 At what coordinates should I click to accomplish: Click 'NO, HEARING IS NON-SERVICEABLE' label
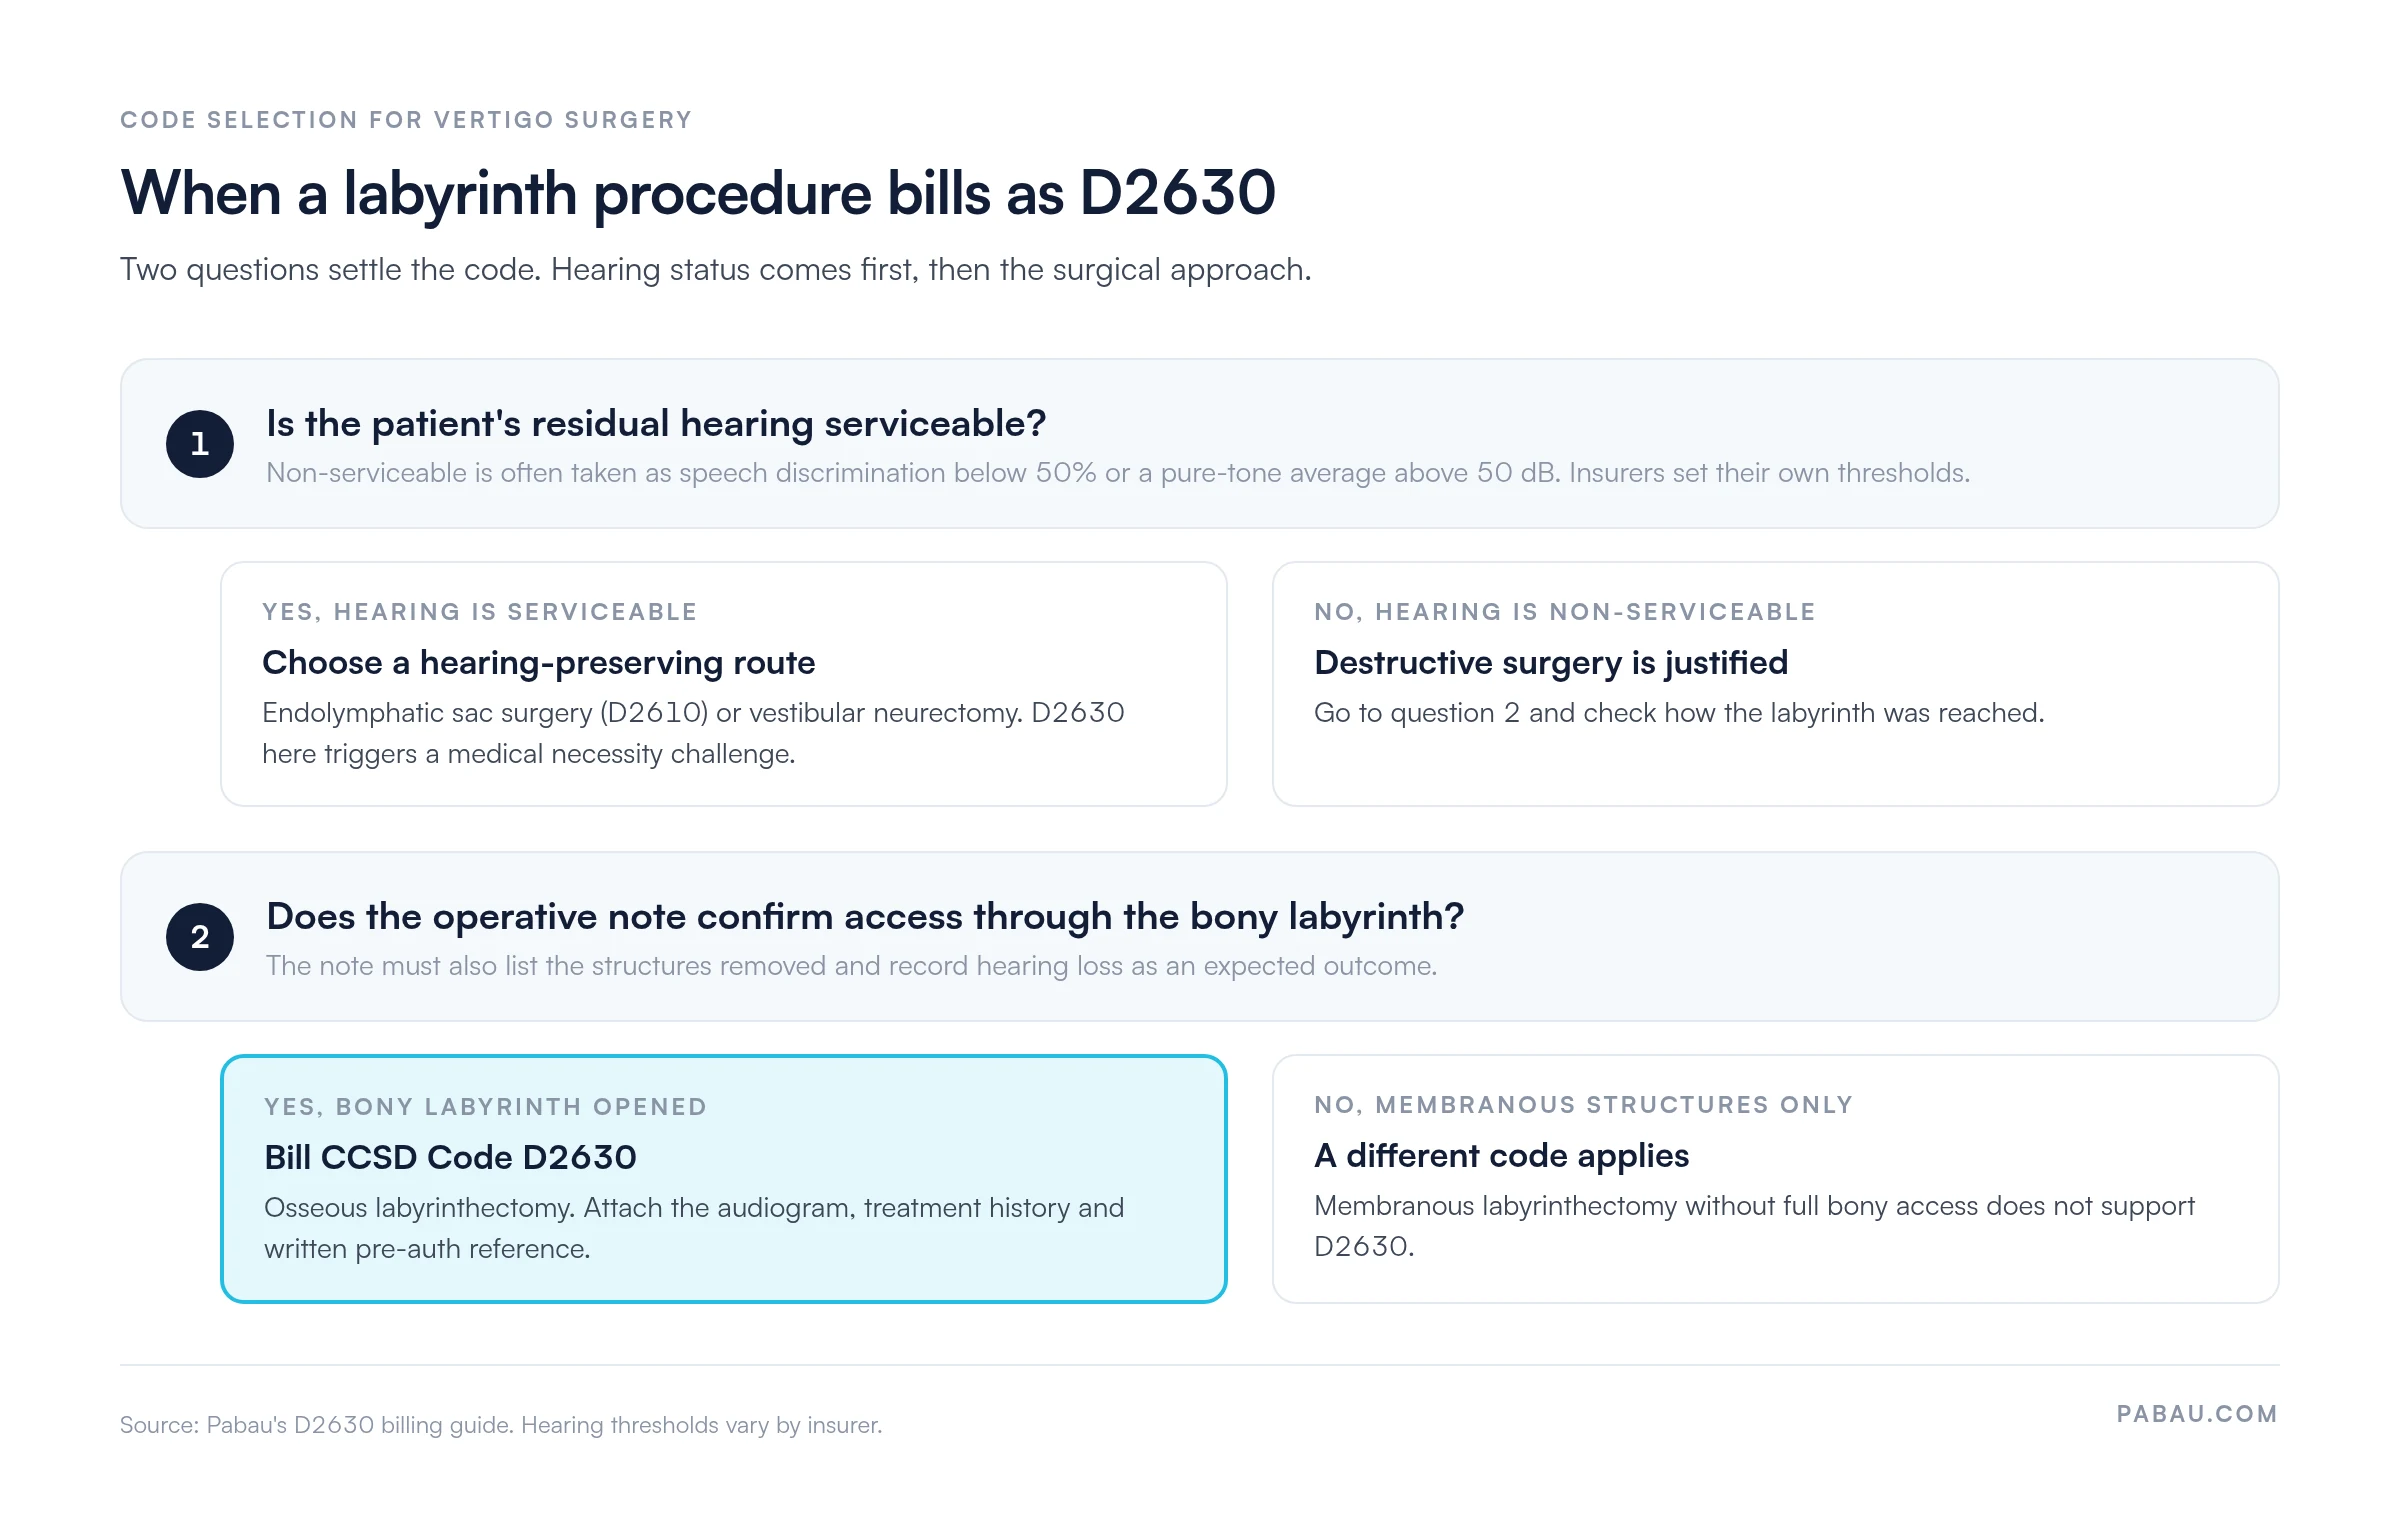click(1565, 612)
